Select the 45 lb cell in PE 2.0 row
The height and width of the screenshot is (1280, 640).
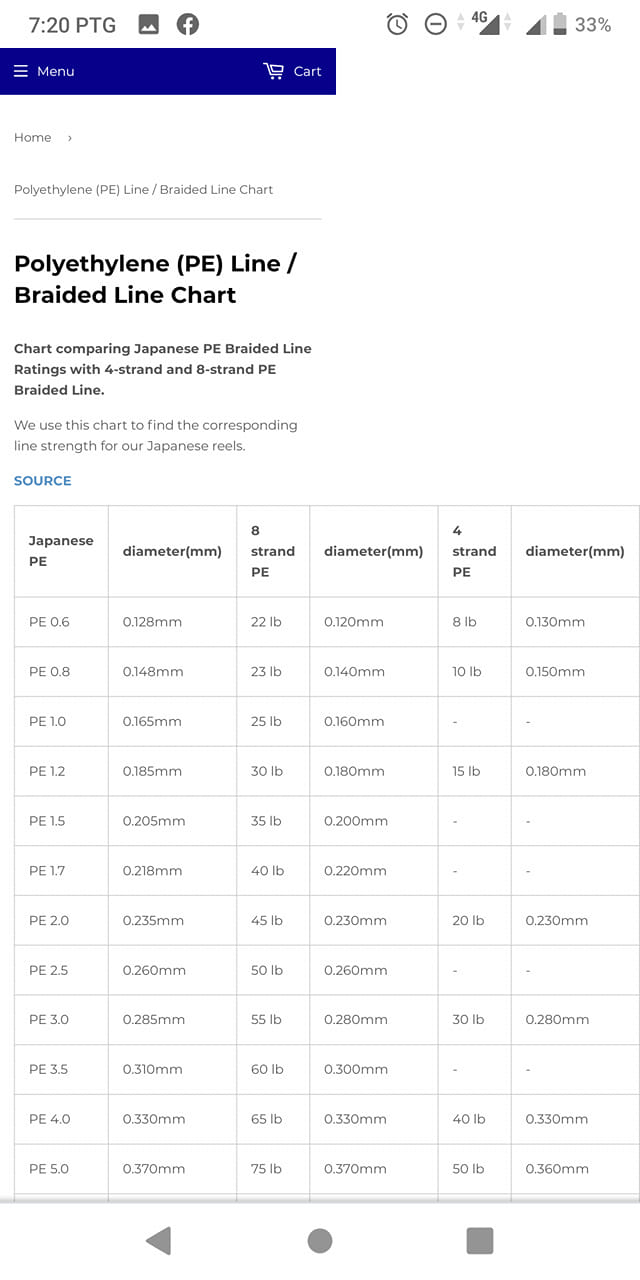click(x=273, y=920)
